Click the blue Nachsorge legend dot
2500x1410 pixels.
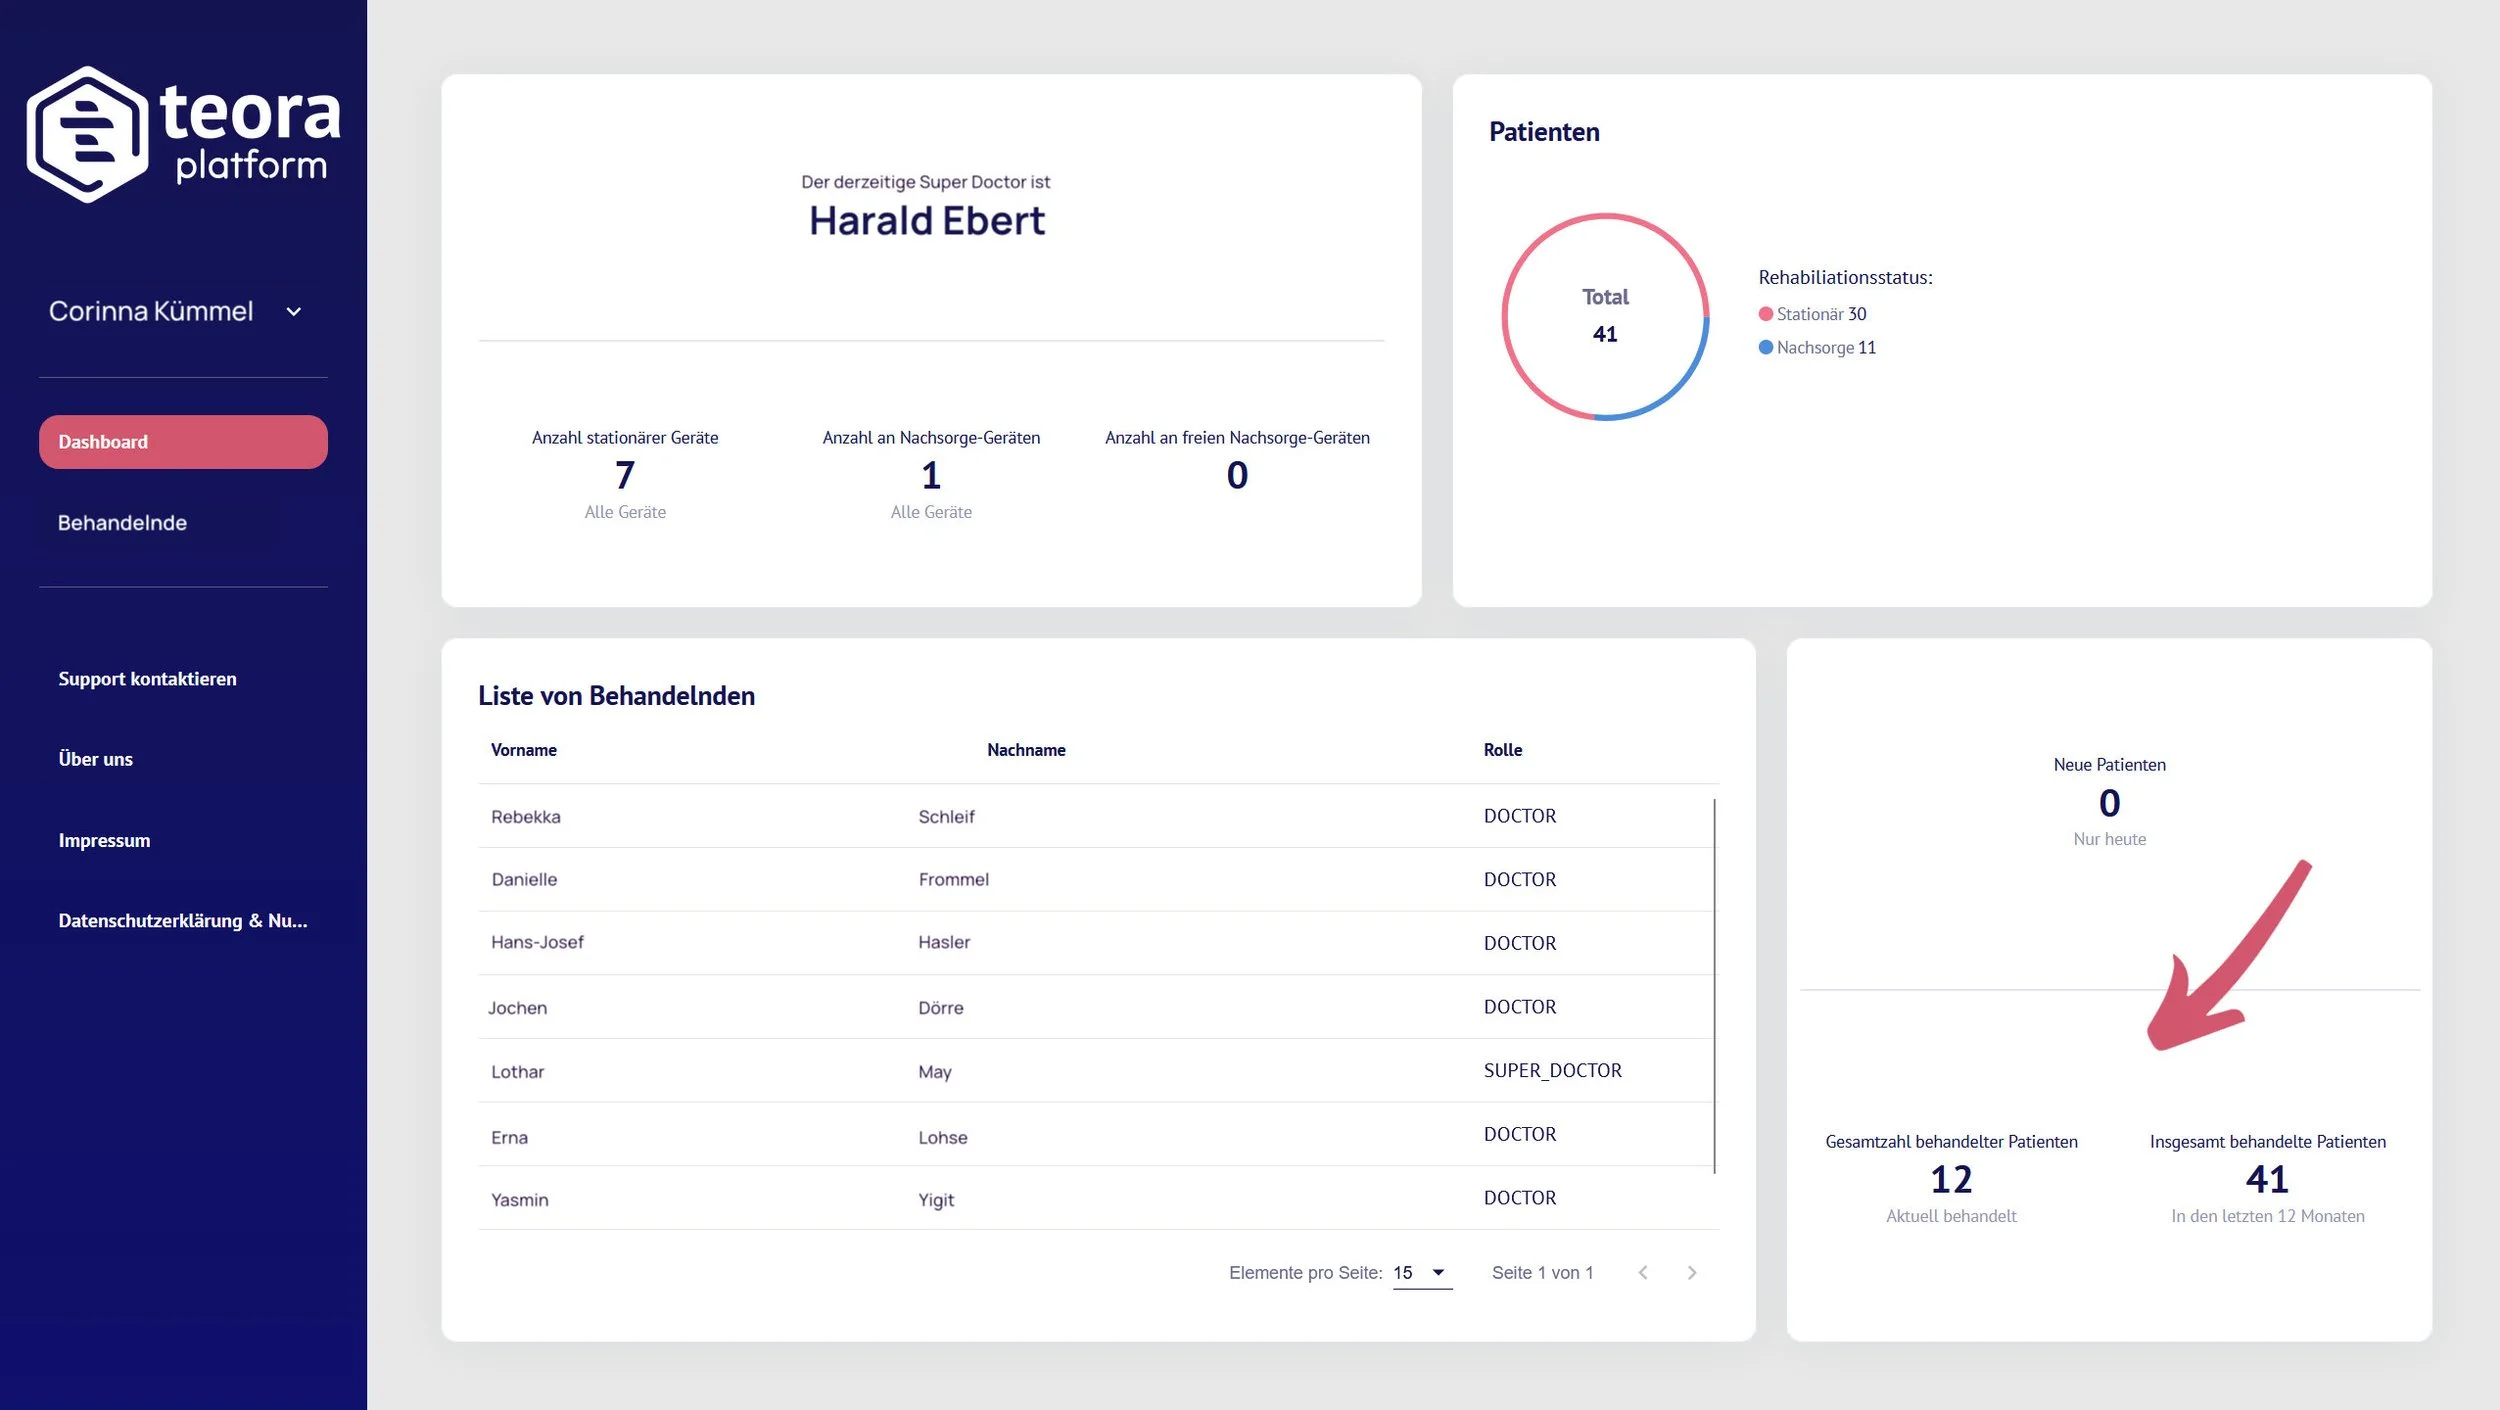tap(1766, 347)
